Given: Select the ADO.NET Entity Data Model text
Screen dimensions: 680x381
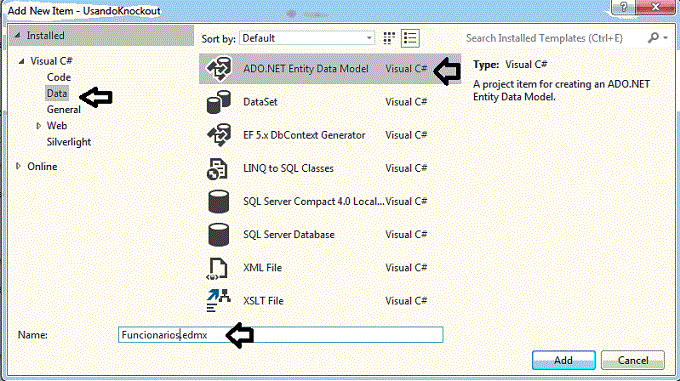Looking at the screenshot, I should point(306,69).
